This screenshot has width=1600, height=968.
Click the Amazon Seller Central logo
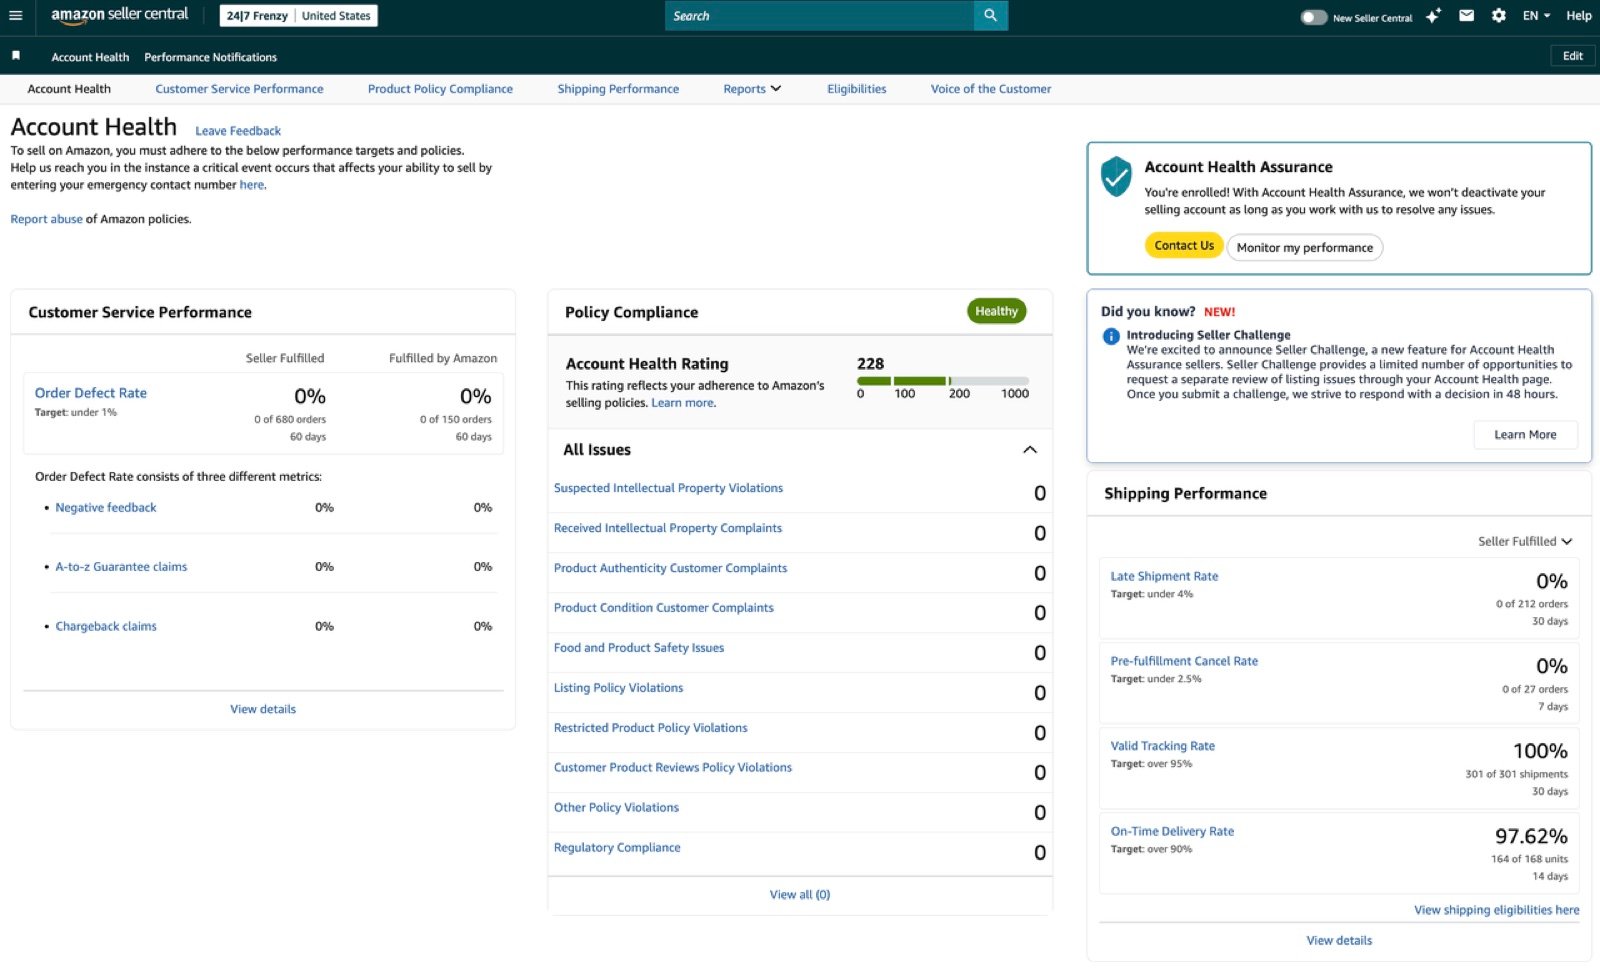pyautogui.click(x=119, y=15)
